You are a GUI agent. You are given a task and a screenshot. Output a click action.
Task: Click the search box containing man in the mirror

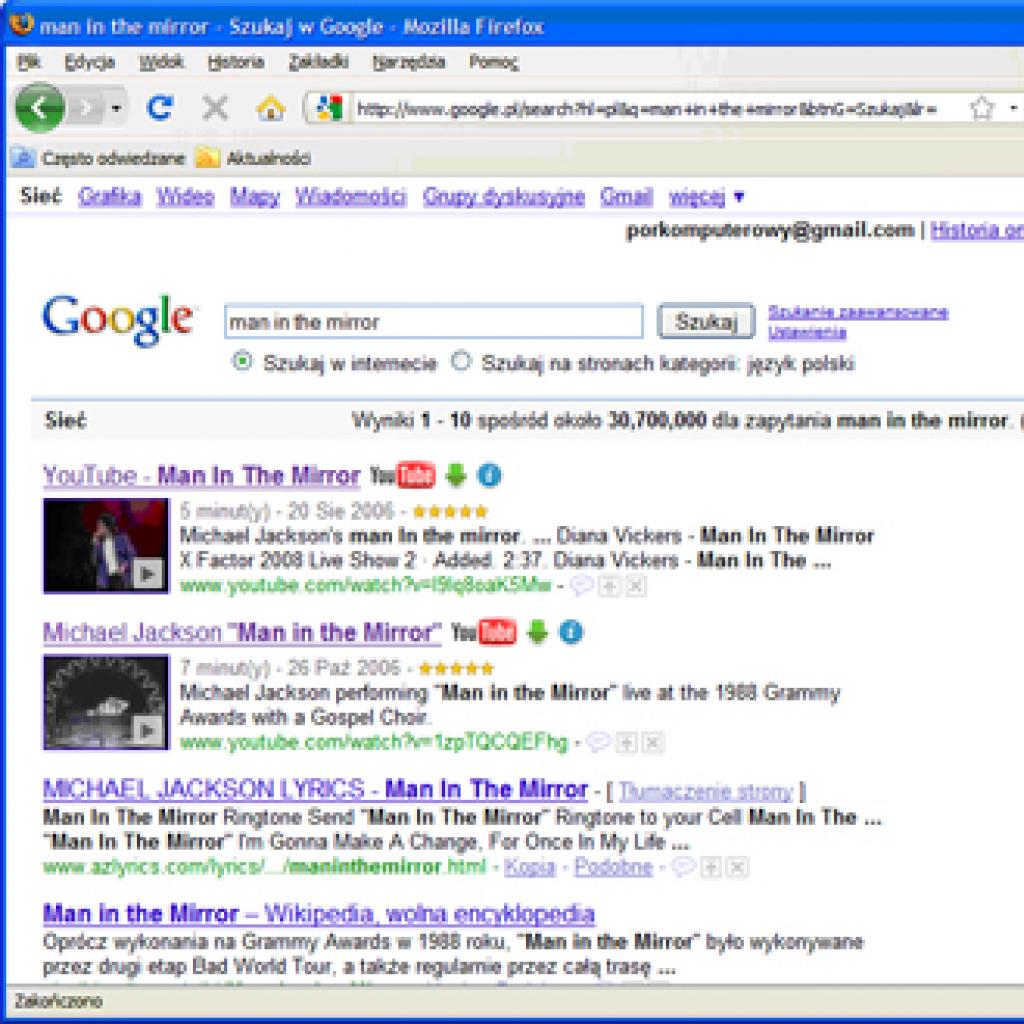tap(434, 321)
